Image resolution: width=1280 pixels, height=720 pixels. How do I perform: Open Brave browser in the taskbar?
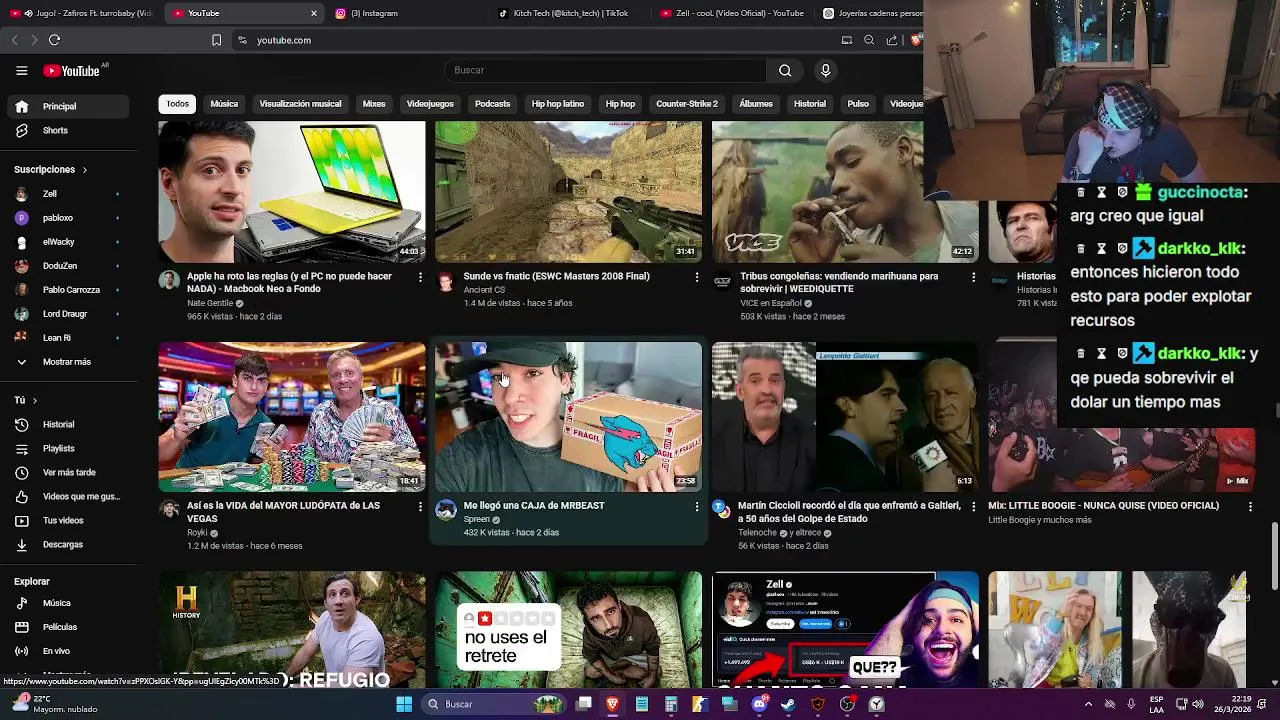[613, 704]
